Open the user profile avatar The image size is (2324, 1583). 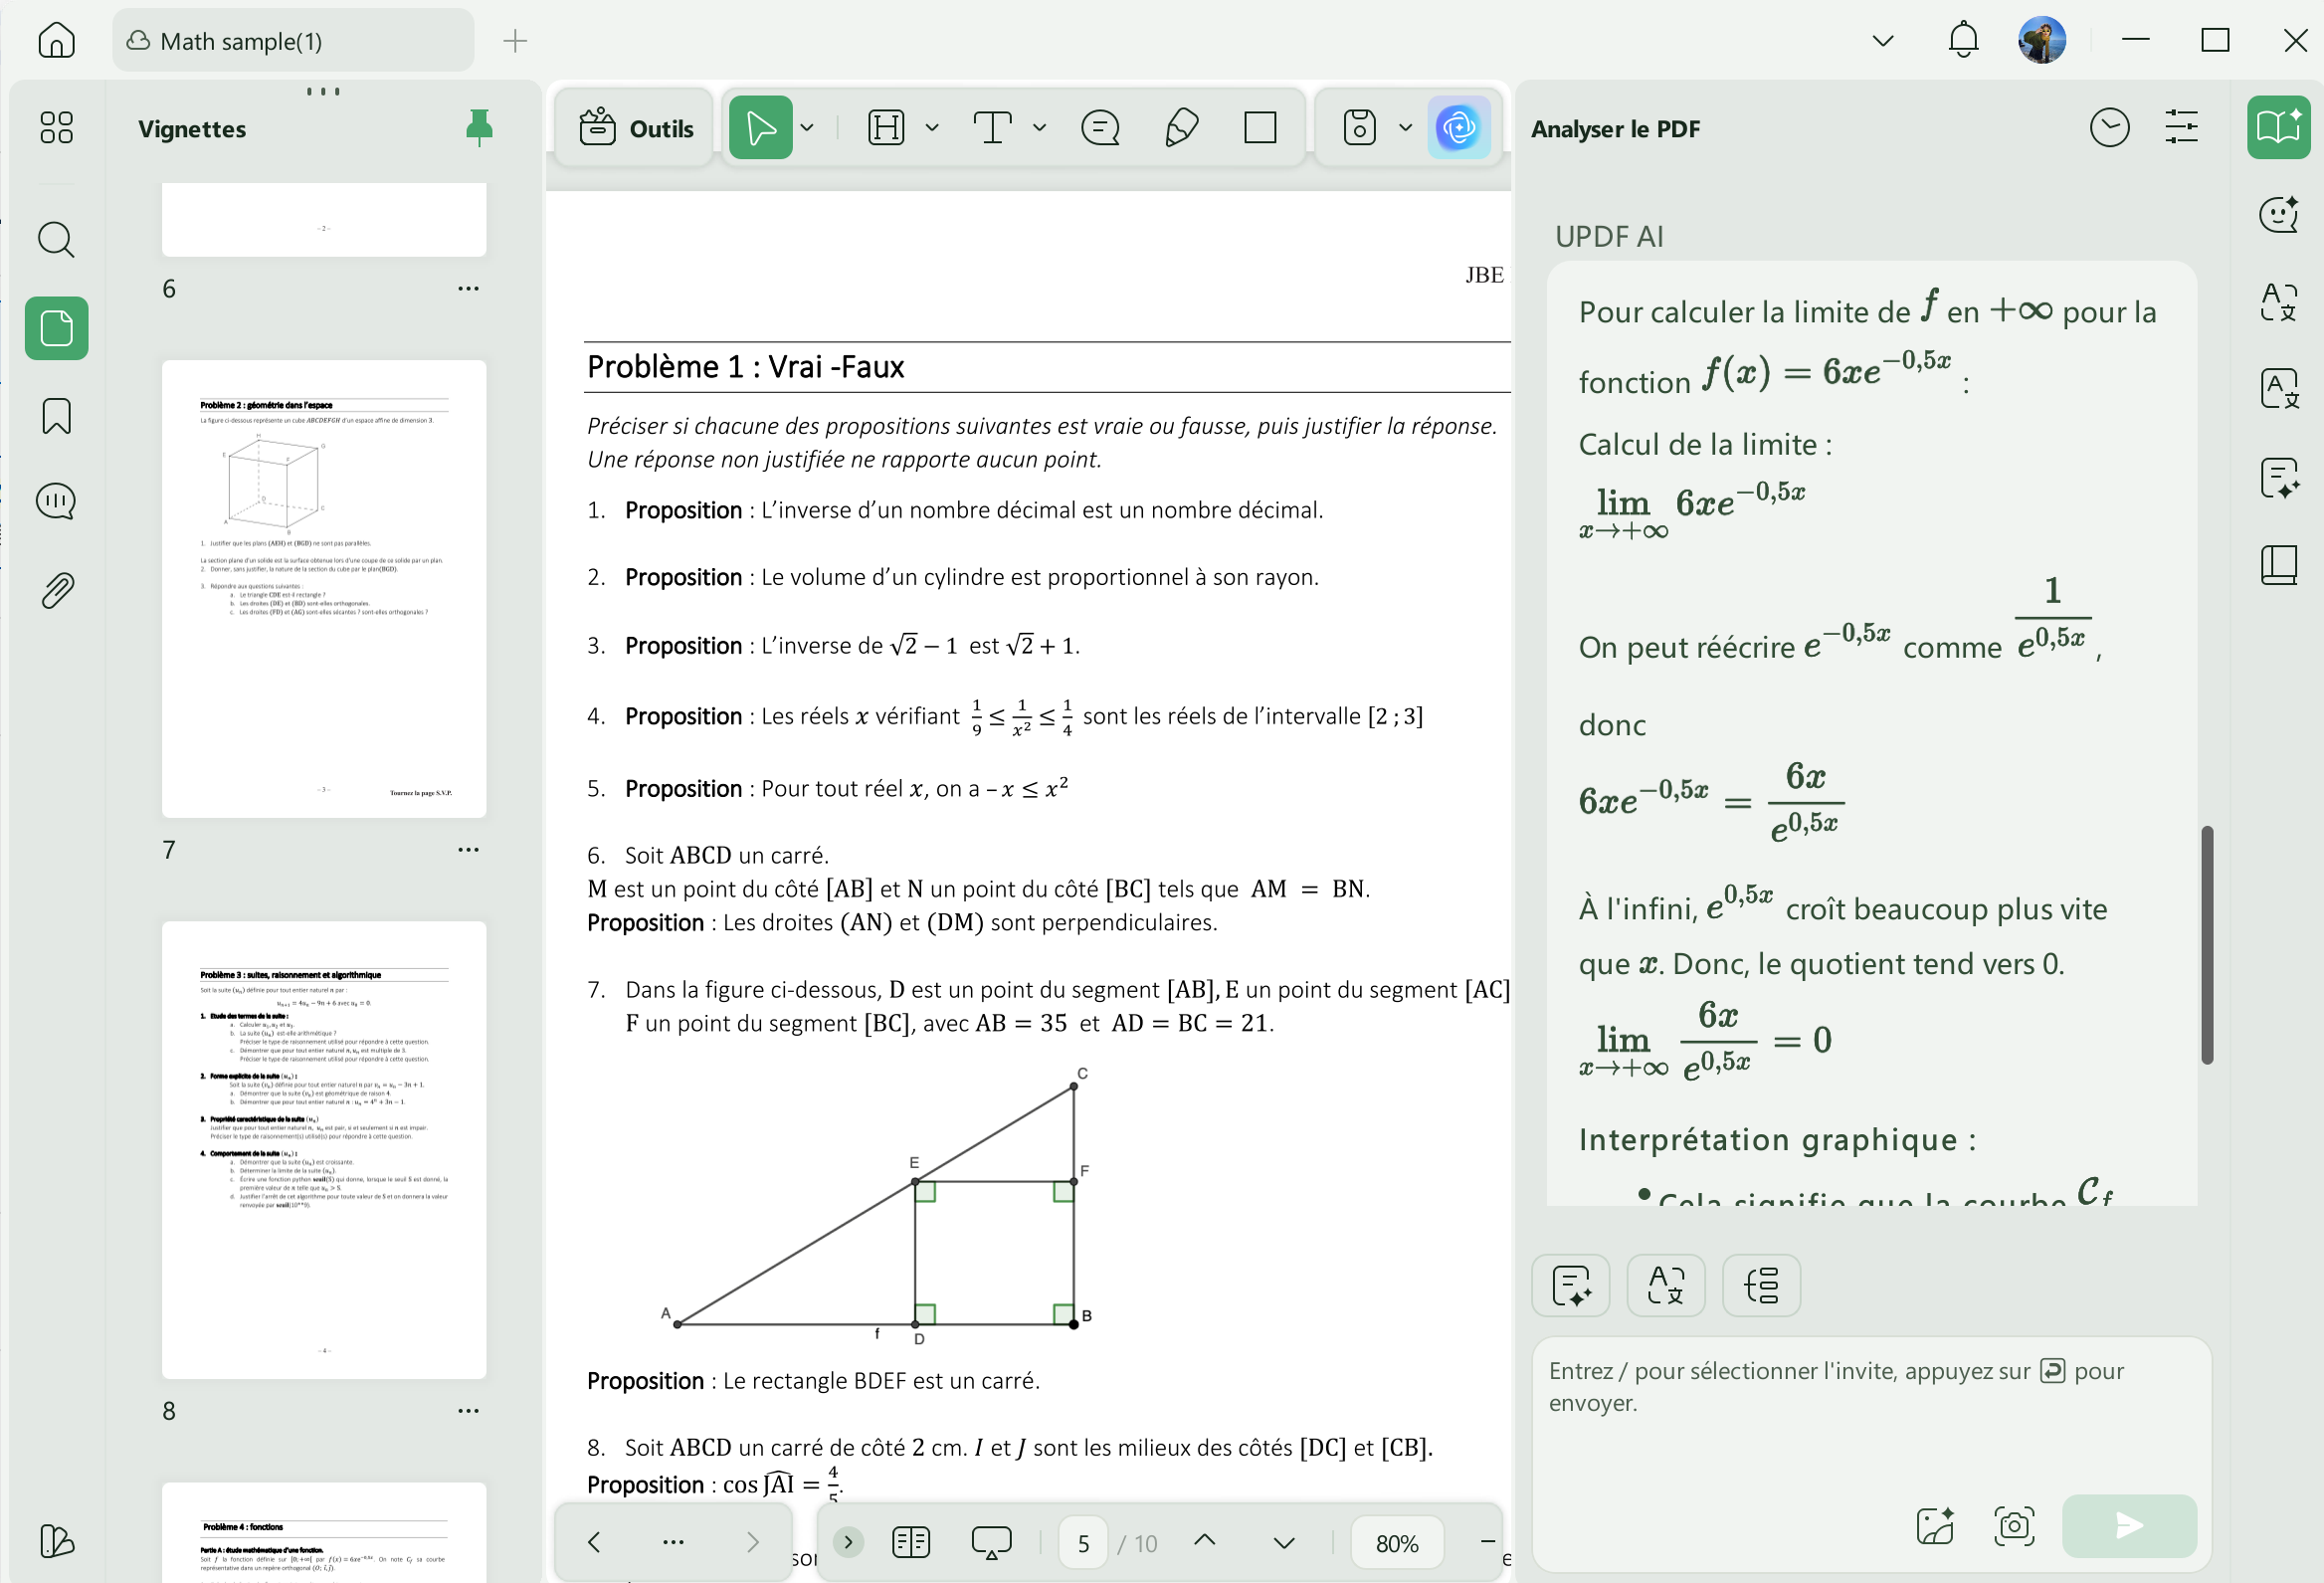click(2041, 41)
